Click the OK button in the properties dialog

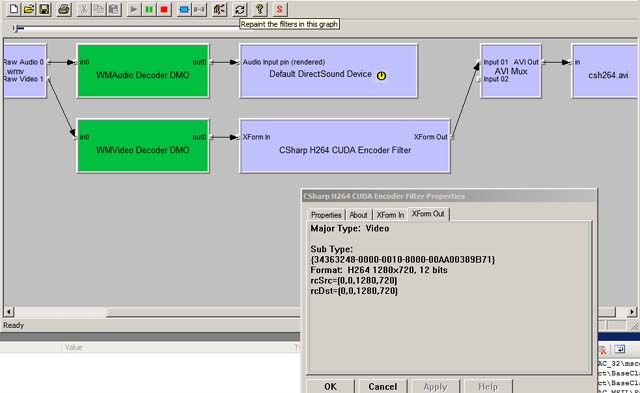pos(330,386)
